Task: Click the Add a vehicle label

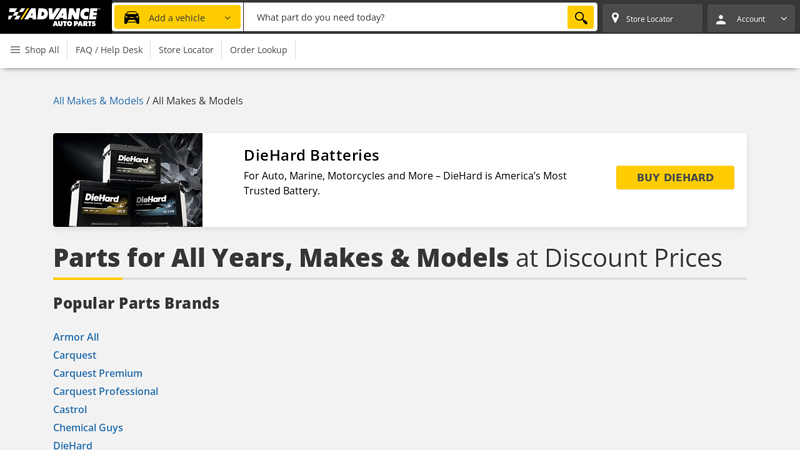Action: coord(177,18)
